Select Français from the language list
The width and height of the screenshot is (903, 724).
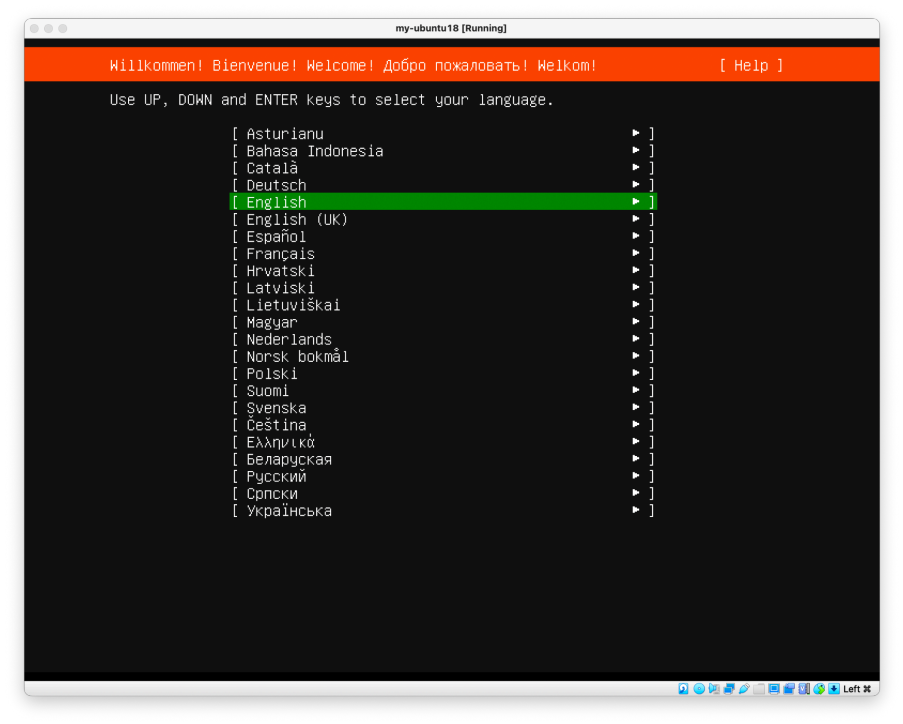(x=443, y=253)
